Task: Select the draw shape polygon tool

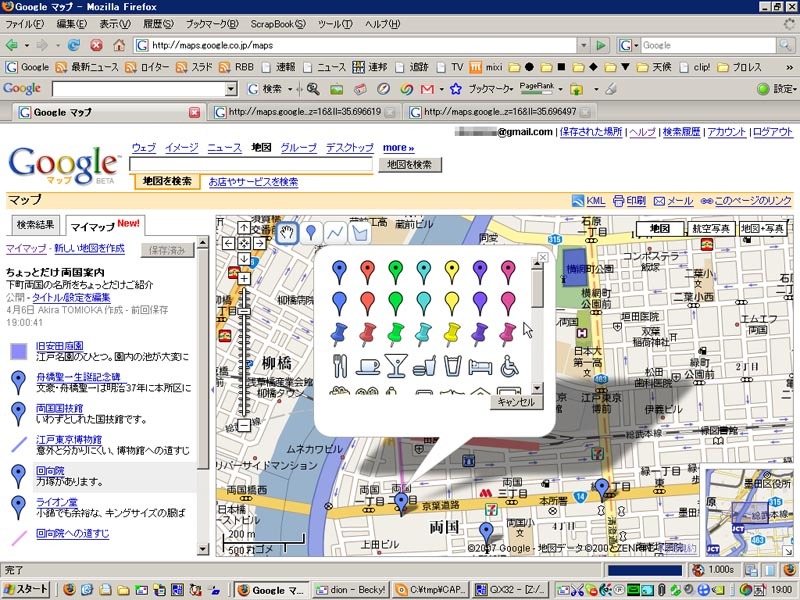Action: (x=359, y=233)
